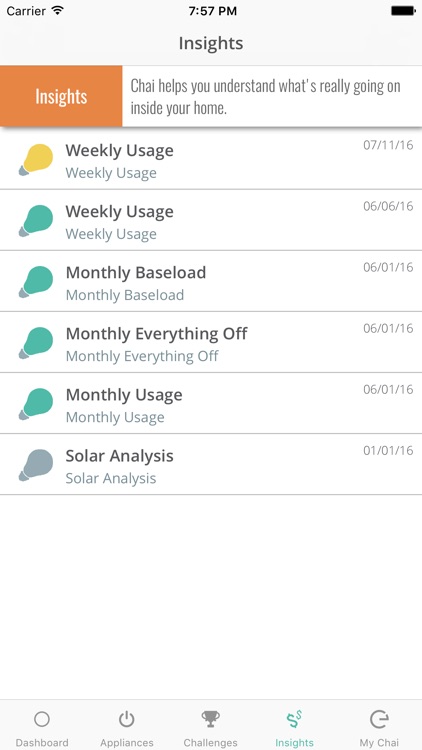Tap the Chai description banner text
The image size is (422, 750).
click(x=266, y=97)
